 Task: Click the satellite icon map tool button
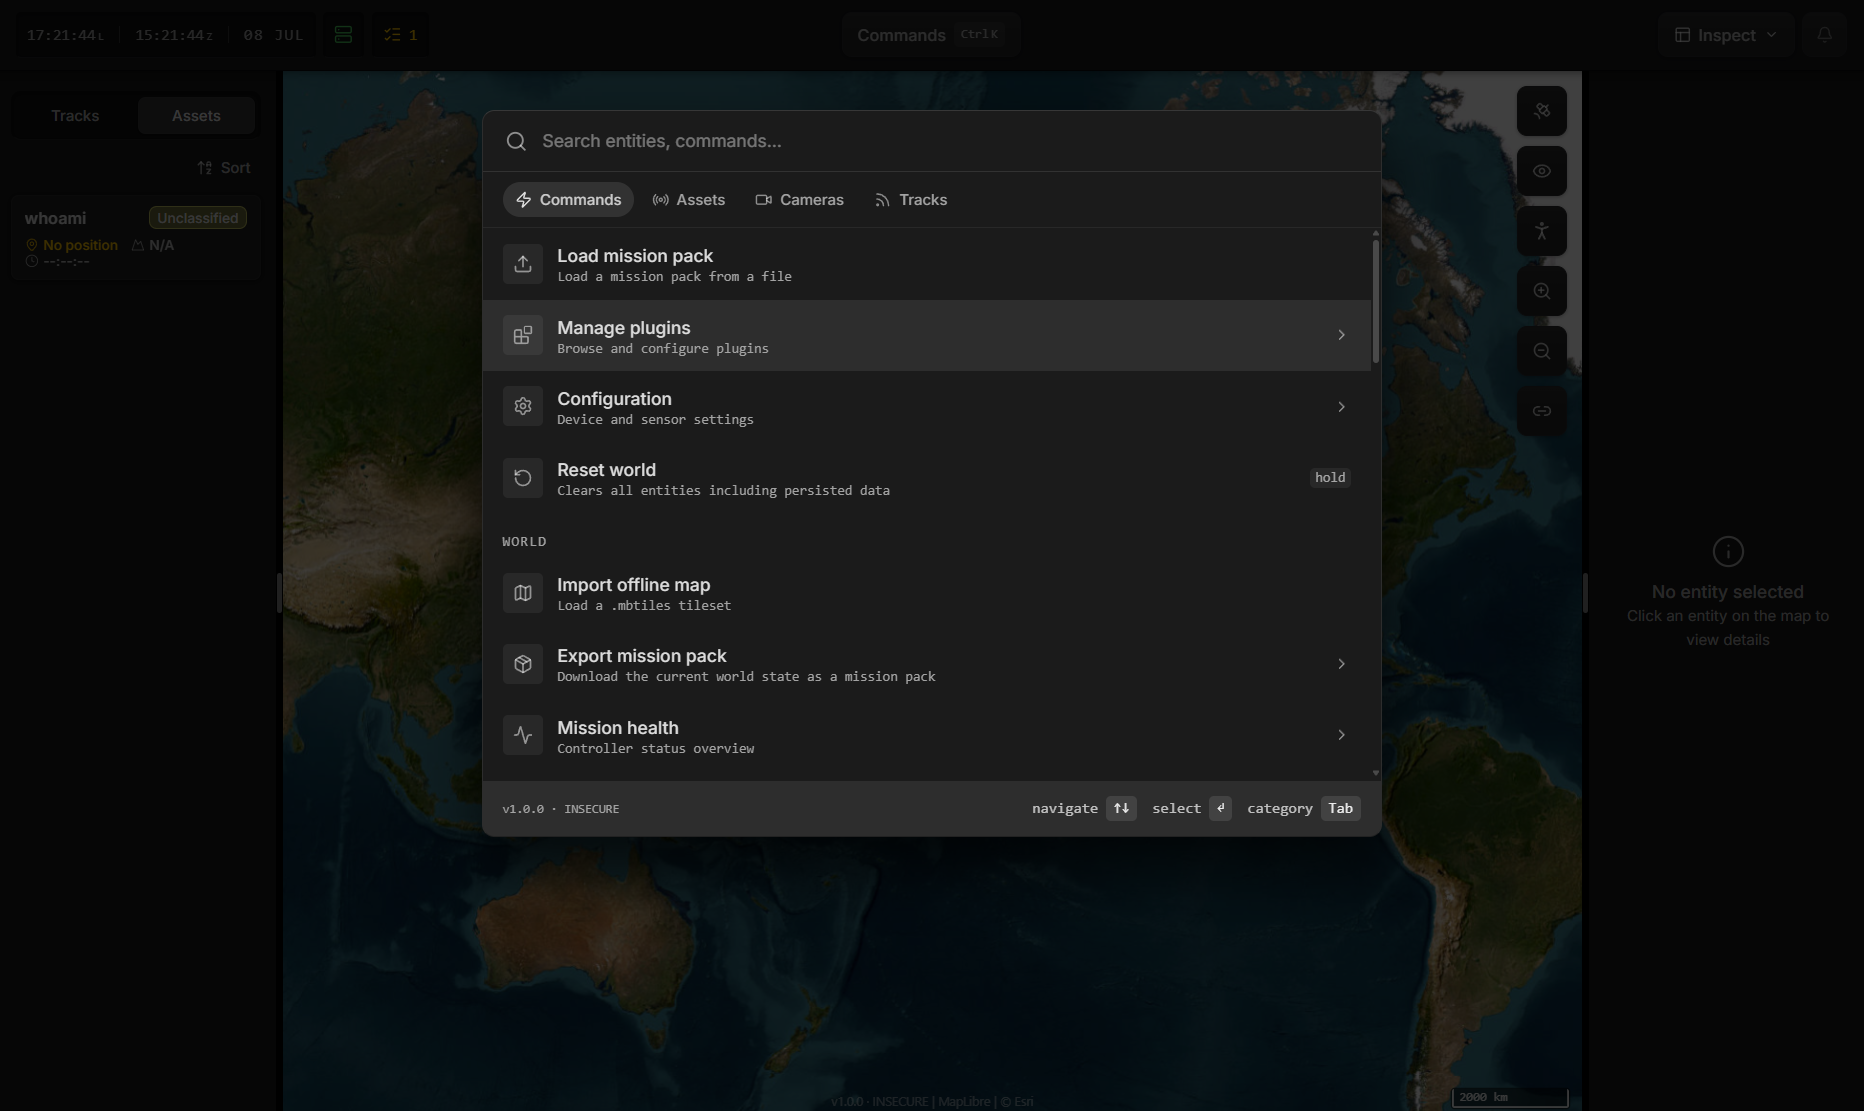click(x=1542, y=111)
